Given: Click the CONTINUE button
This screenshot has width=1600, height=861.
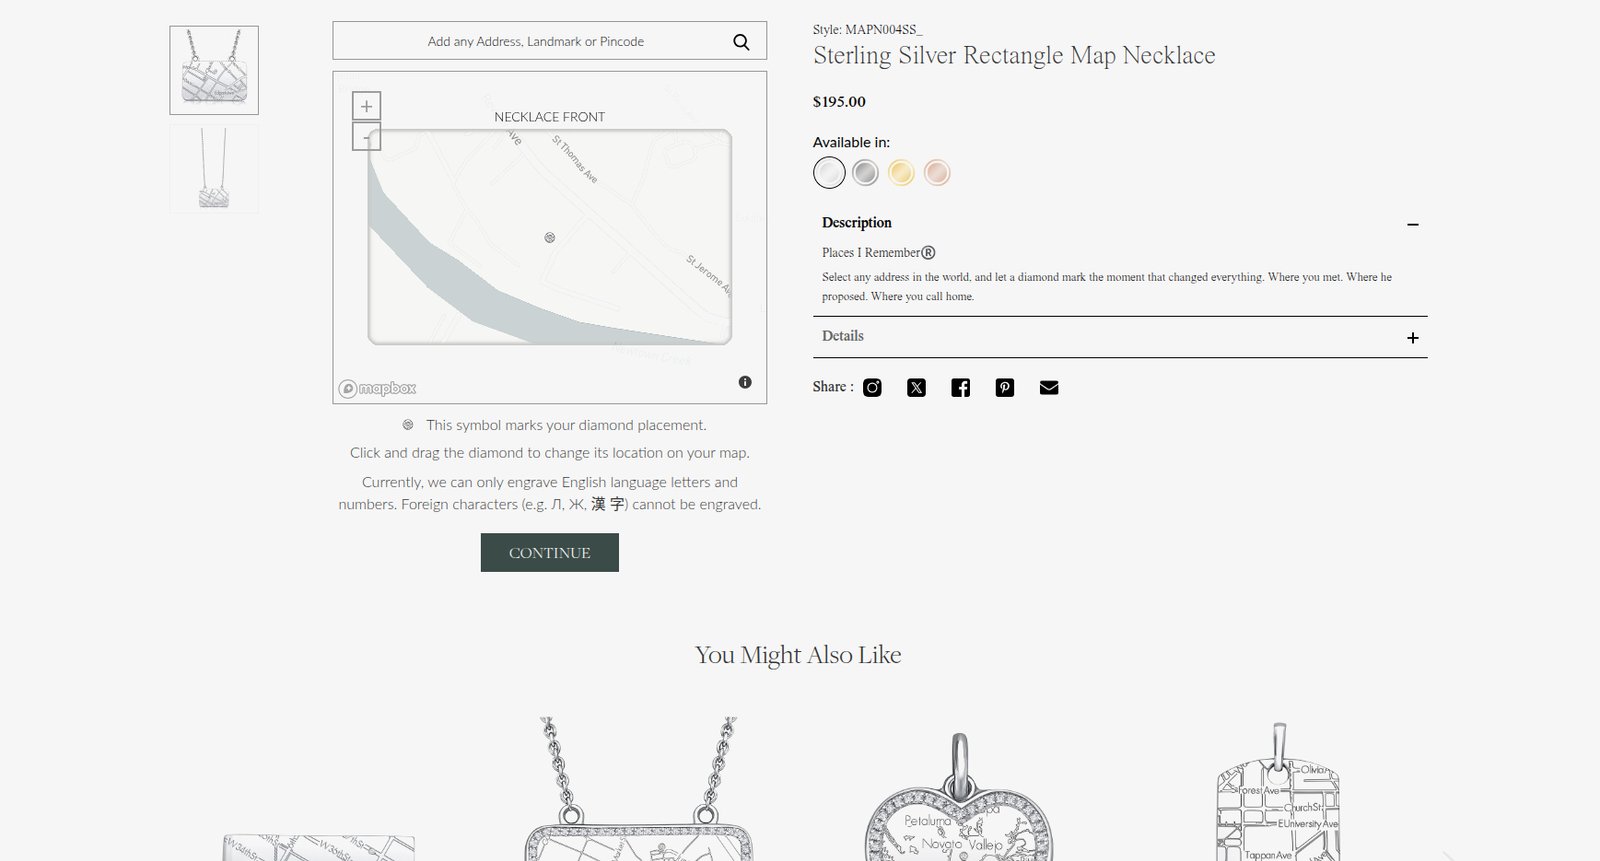Looking at the screenshot, I should (x=550, y=553).
